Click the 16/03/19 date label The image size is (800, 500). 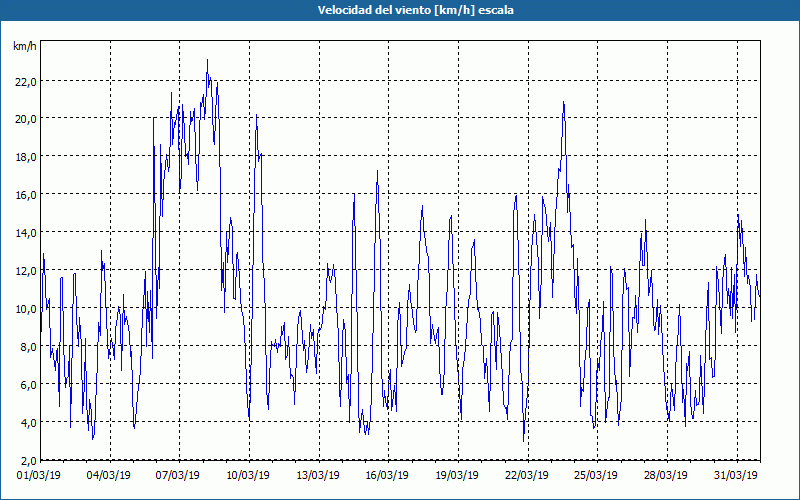[387, 475]
